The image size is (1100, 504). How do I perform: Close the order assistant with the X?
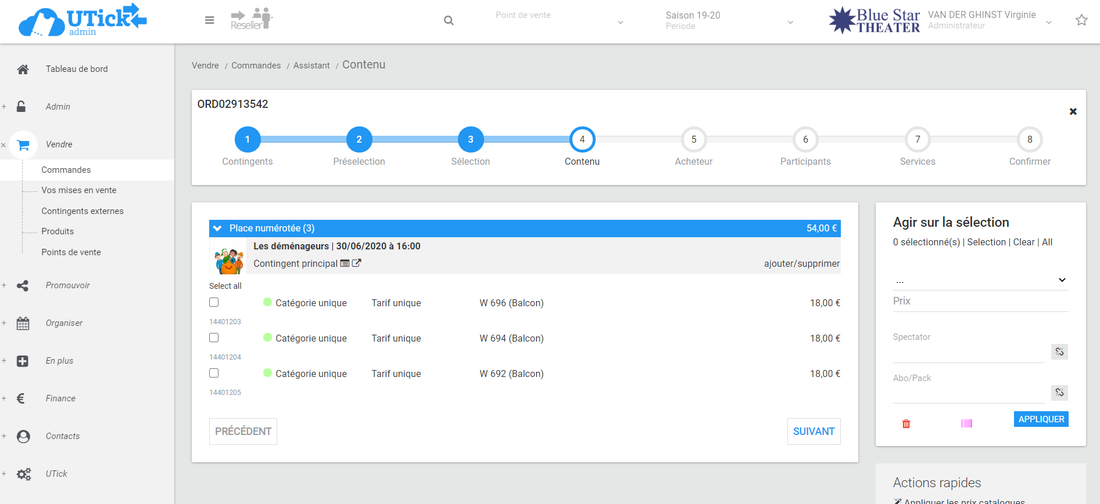(1073, 111)
